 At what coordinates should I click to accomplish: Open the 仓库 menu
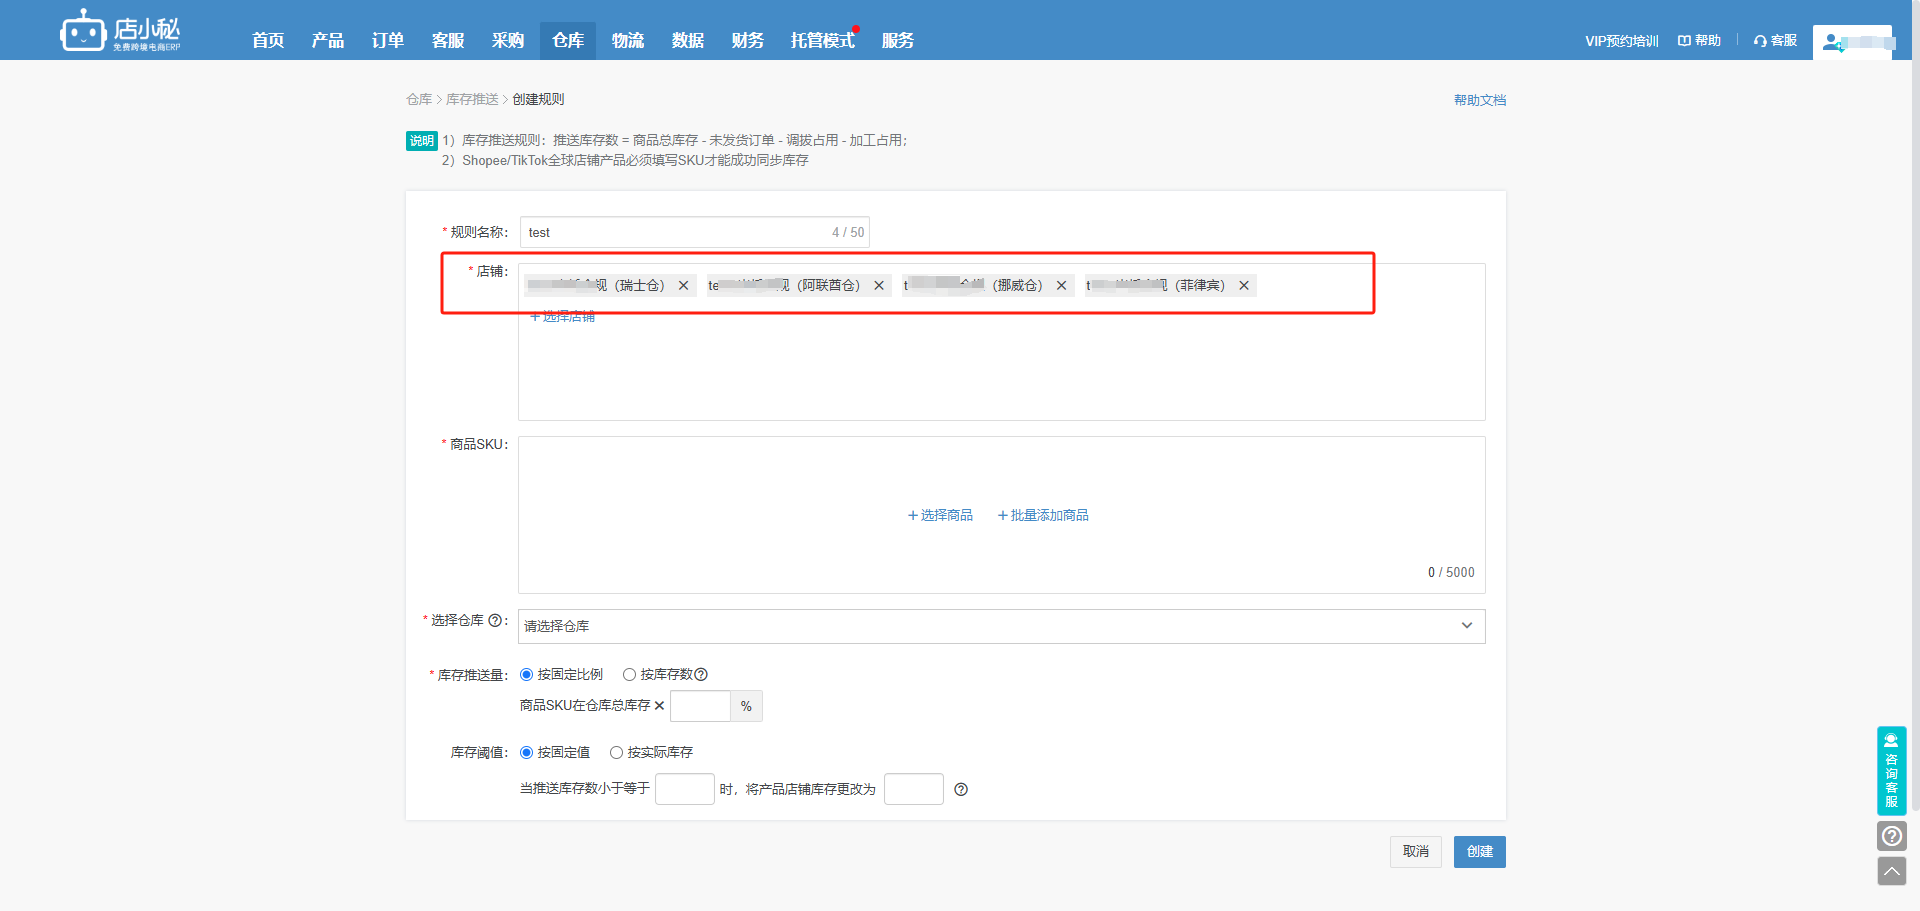click(x=568, y=41)
